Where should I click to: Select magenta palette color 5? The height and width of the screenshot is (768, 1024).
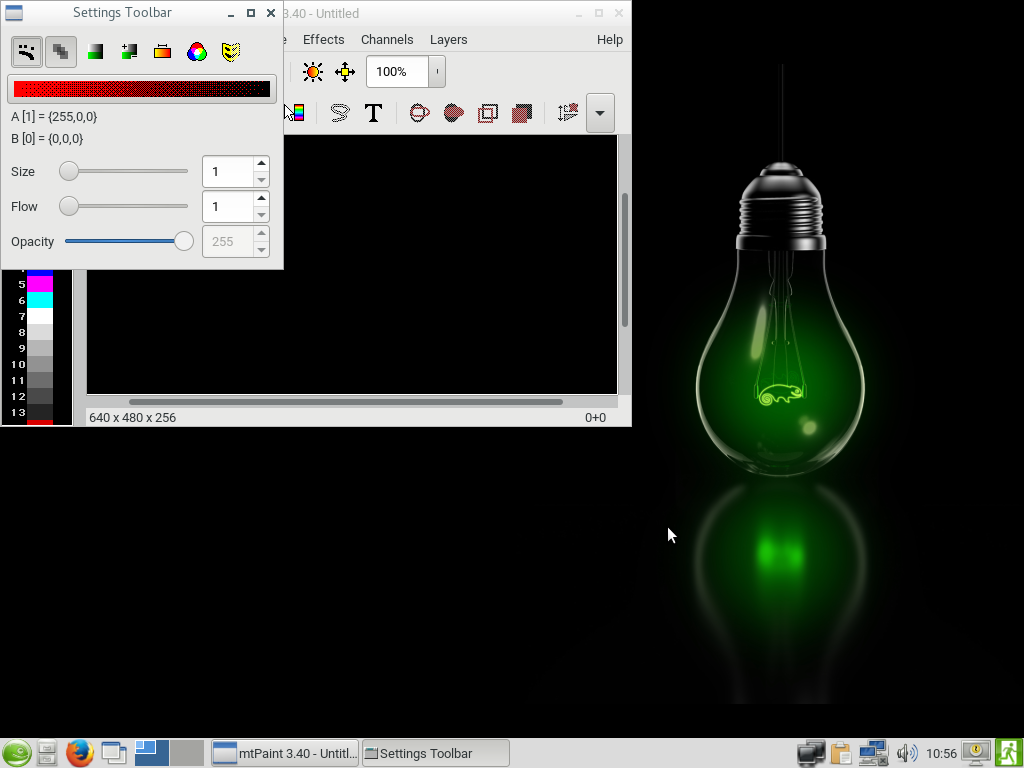(x=40, y=284)
